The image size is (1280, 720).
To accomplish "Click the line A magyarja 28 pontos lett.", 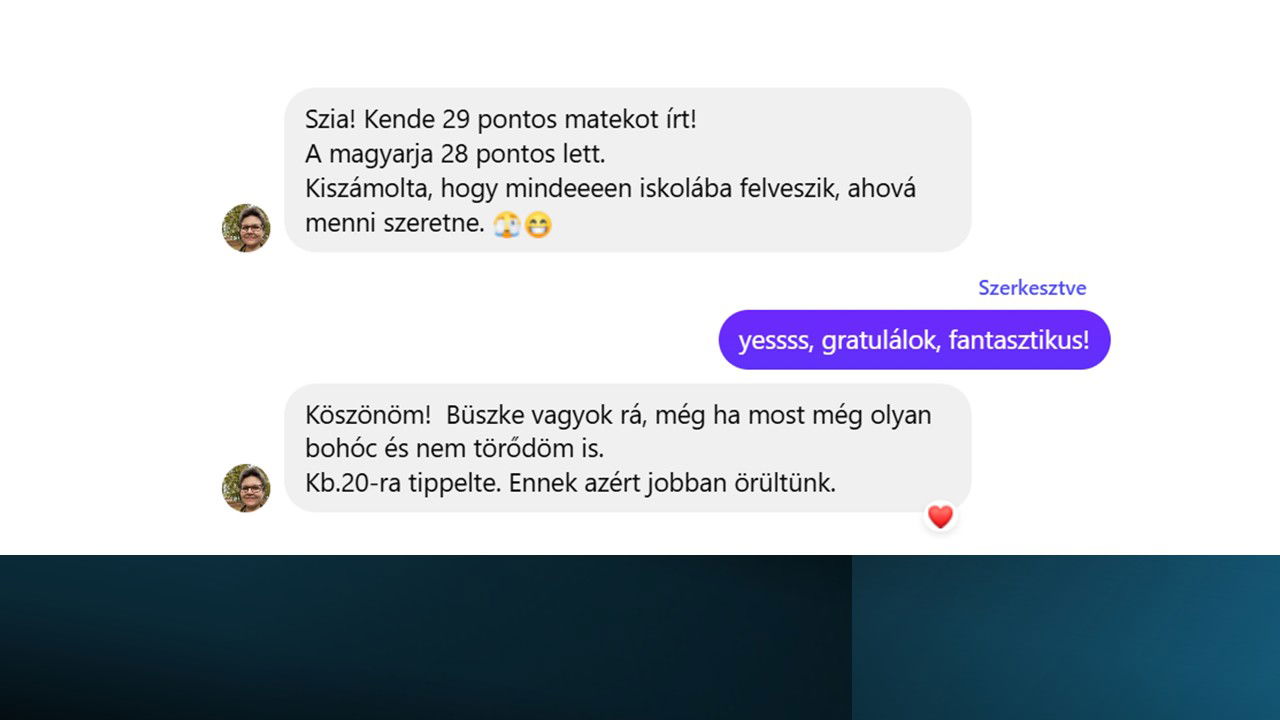I will [455, 155].
